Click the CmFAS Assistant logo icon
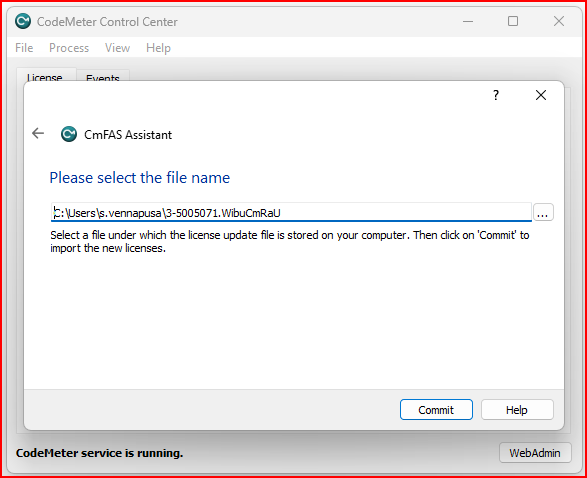Screen dimensions: 587x478 click(69, 134)
